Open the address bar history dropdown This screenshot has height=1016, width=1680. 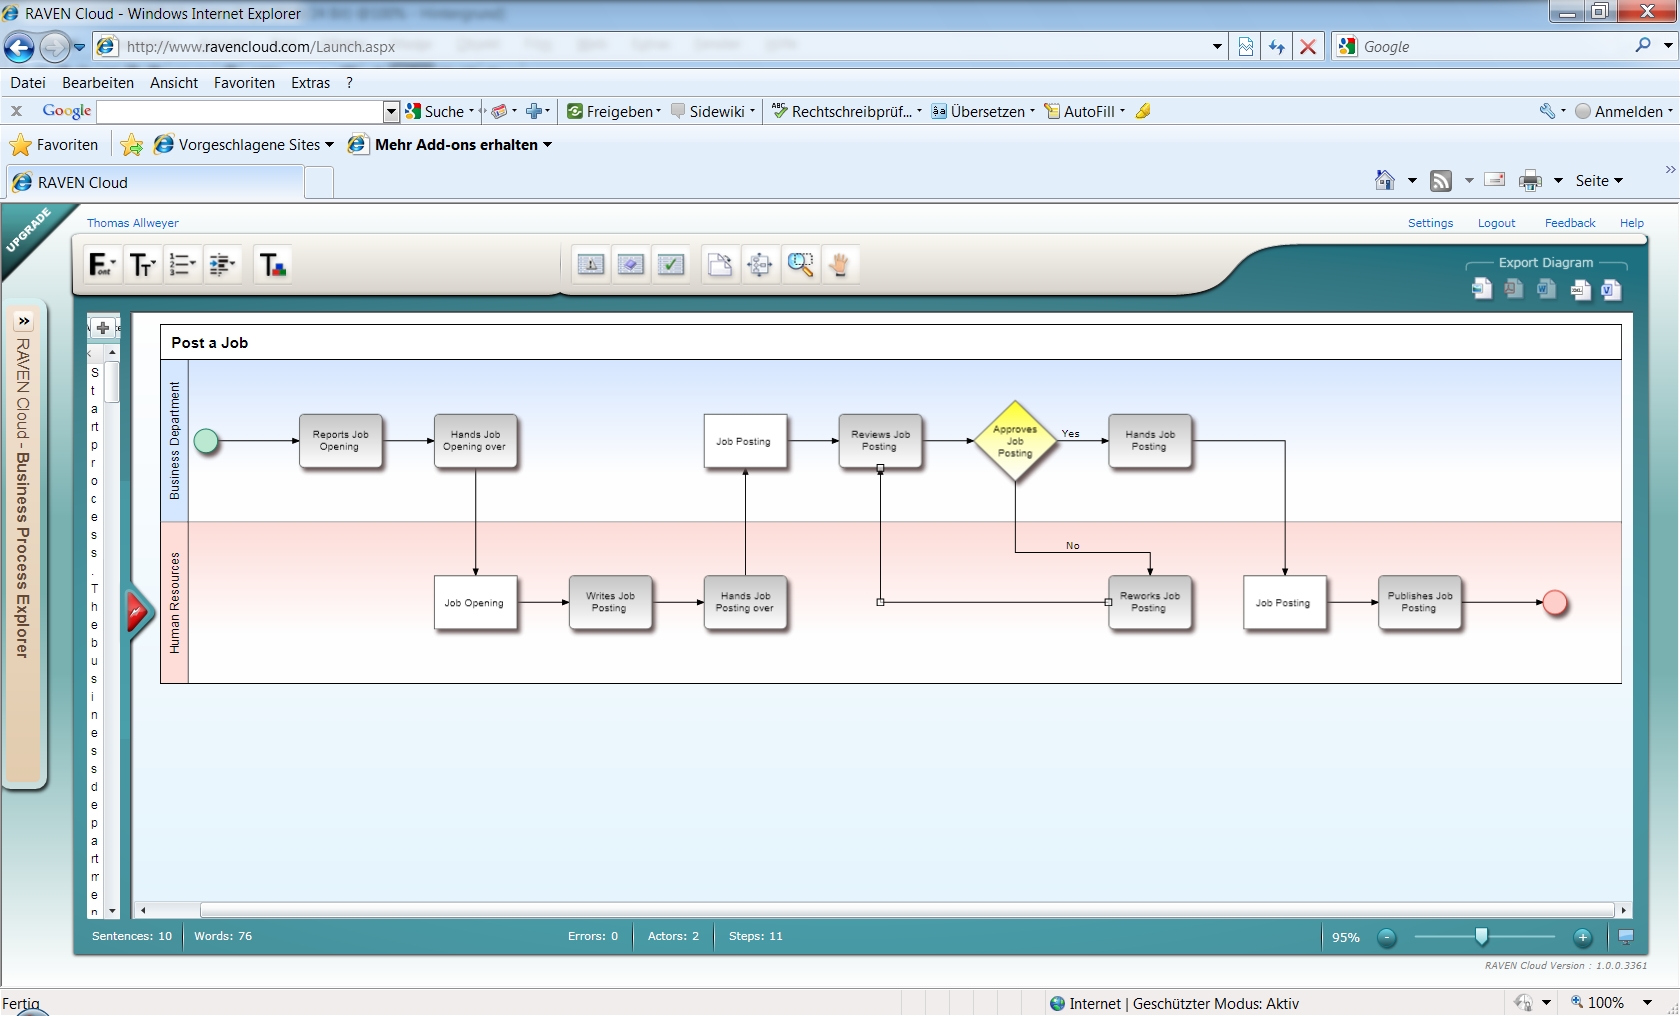(x=1217, y=46)
